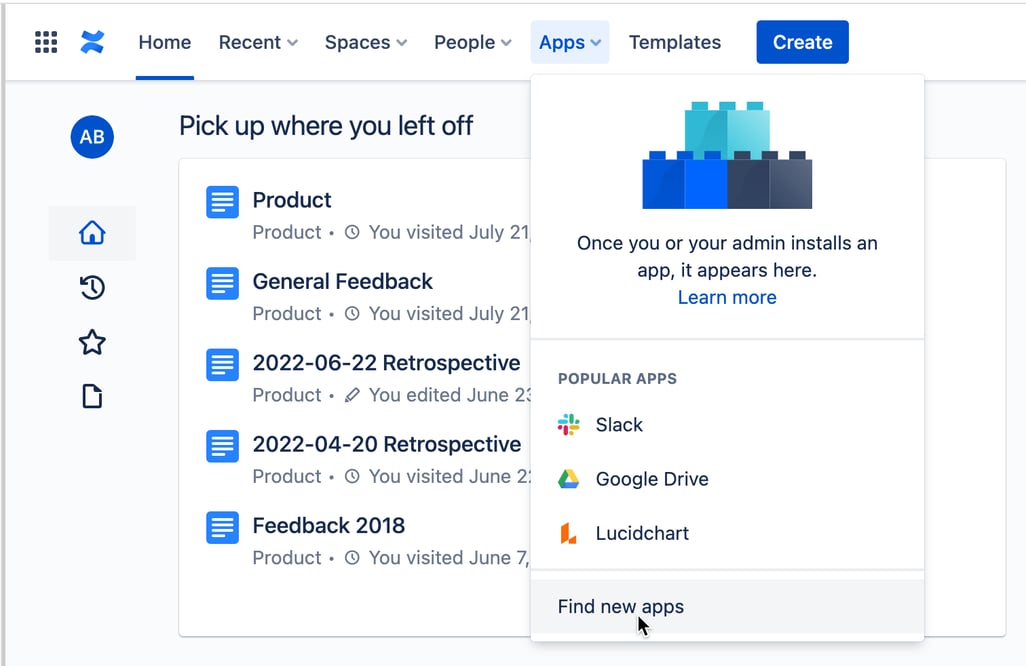Open the General Feedback page
1026x666 pixels.
(343, 282)
